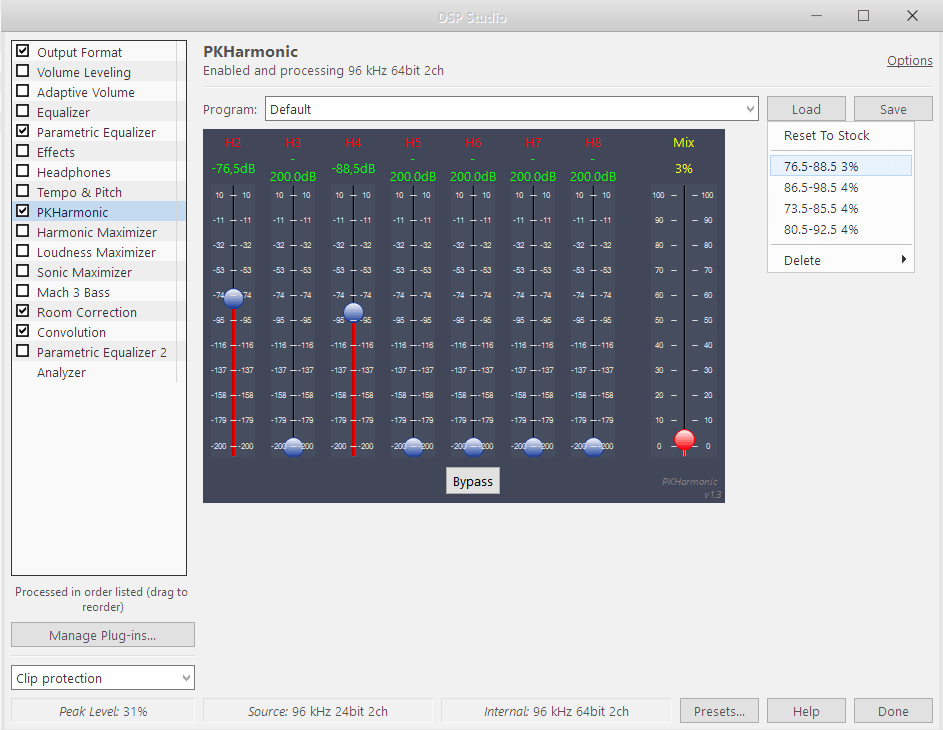This screenshot has height=730, width=943.
Task: Open the Clip protection dropdown
Action: tap(103, 678)
